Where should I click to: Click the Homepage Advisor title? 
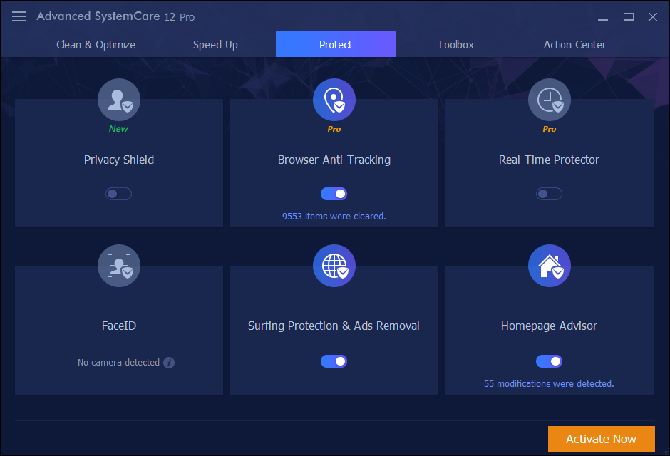549,326
